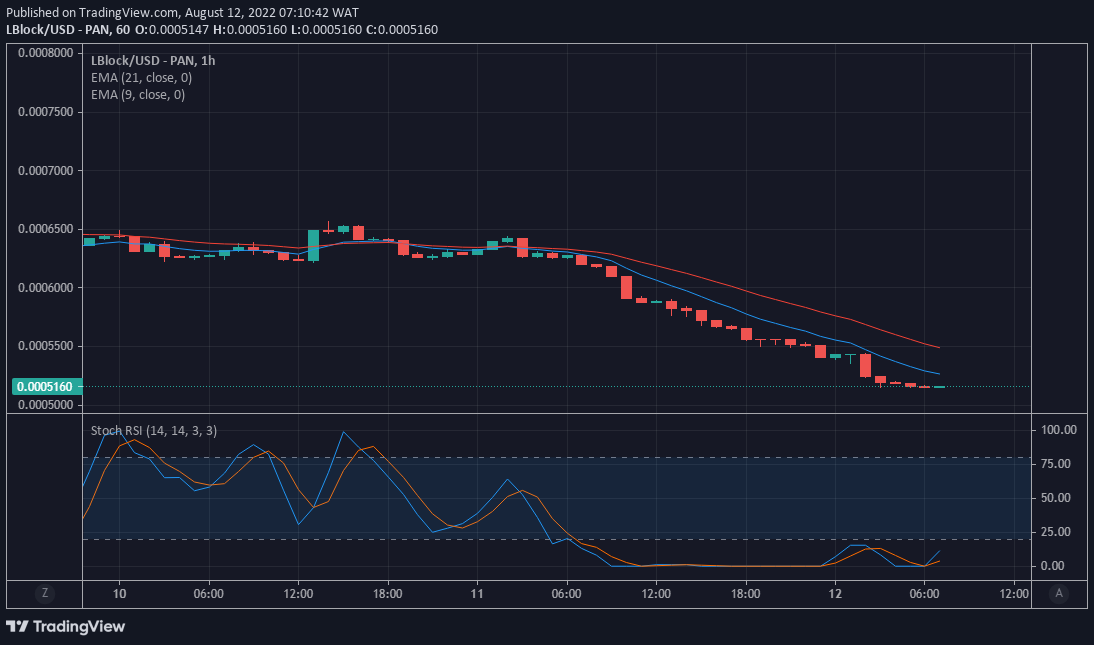Click the 0.0008000 price axis label
Image resolution: width=1094 pixels, height=645 pixels.
click(x=45, y=53)
